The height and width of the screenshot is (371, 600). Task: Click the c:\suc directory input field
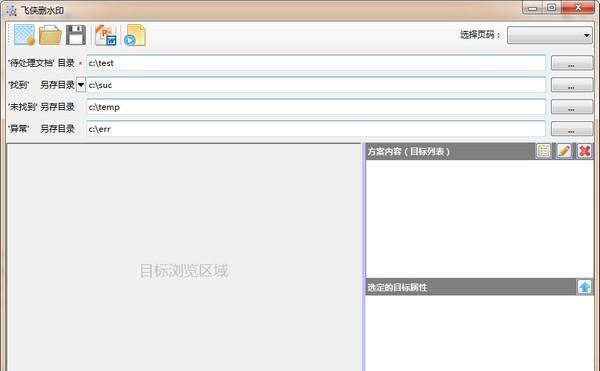pyautogui.click(x=316, y=85)
